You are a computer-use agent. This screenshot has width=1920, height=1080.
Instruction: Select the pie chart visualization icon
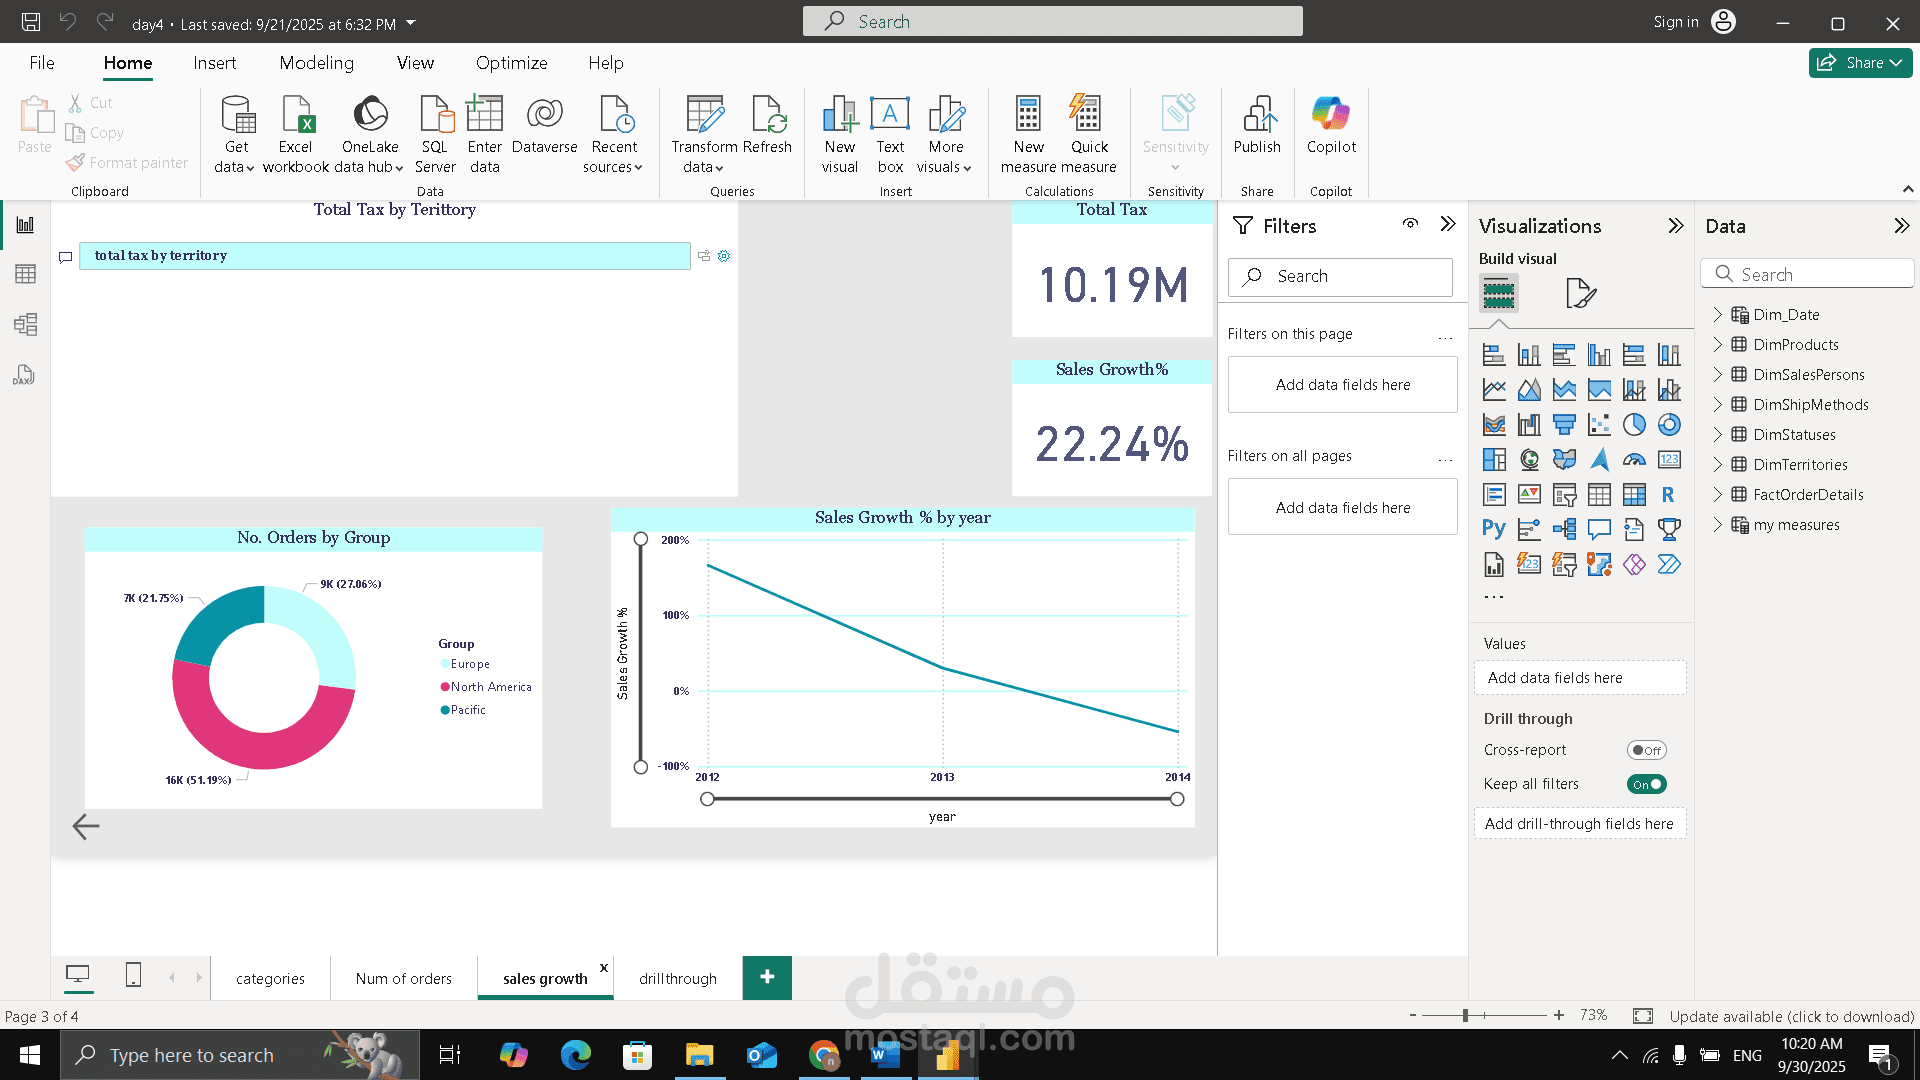pos(1634,425)
